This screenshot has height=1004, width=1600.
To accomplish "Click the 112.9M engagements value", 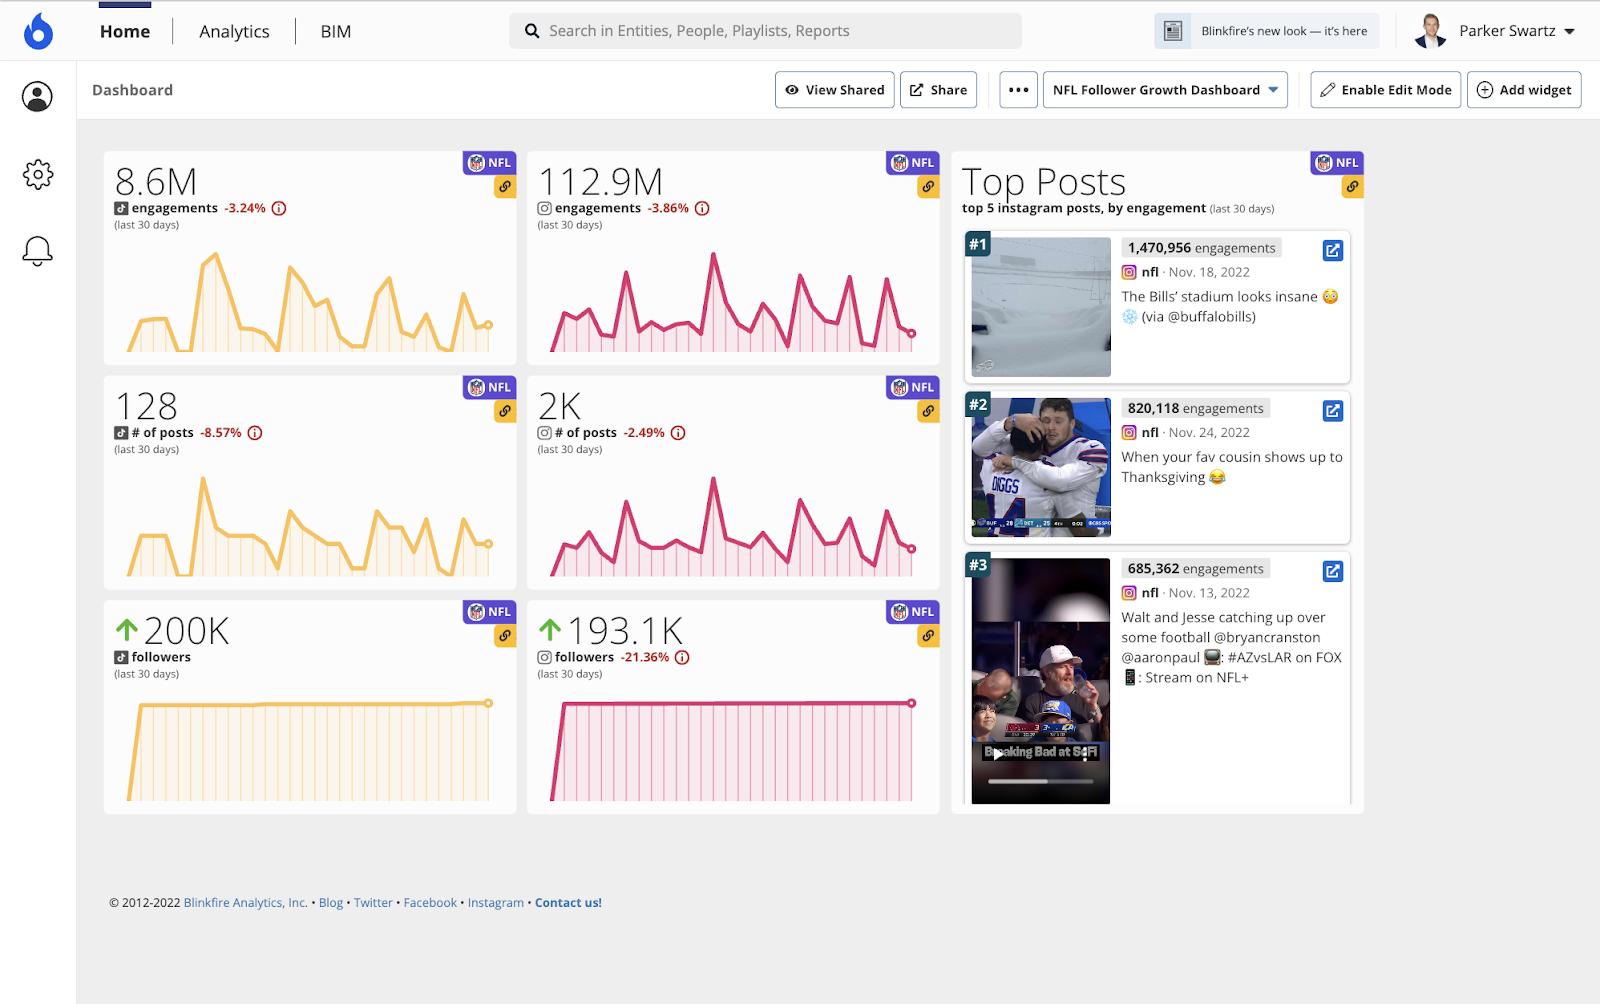I will tap(600, 182).
